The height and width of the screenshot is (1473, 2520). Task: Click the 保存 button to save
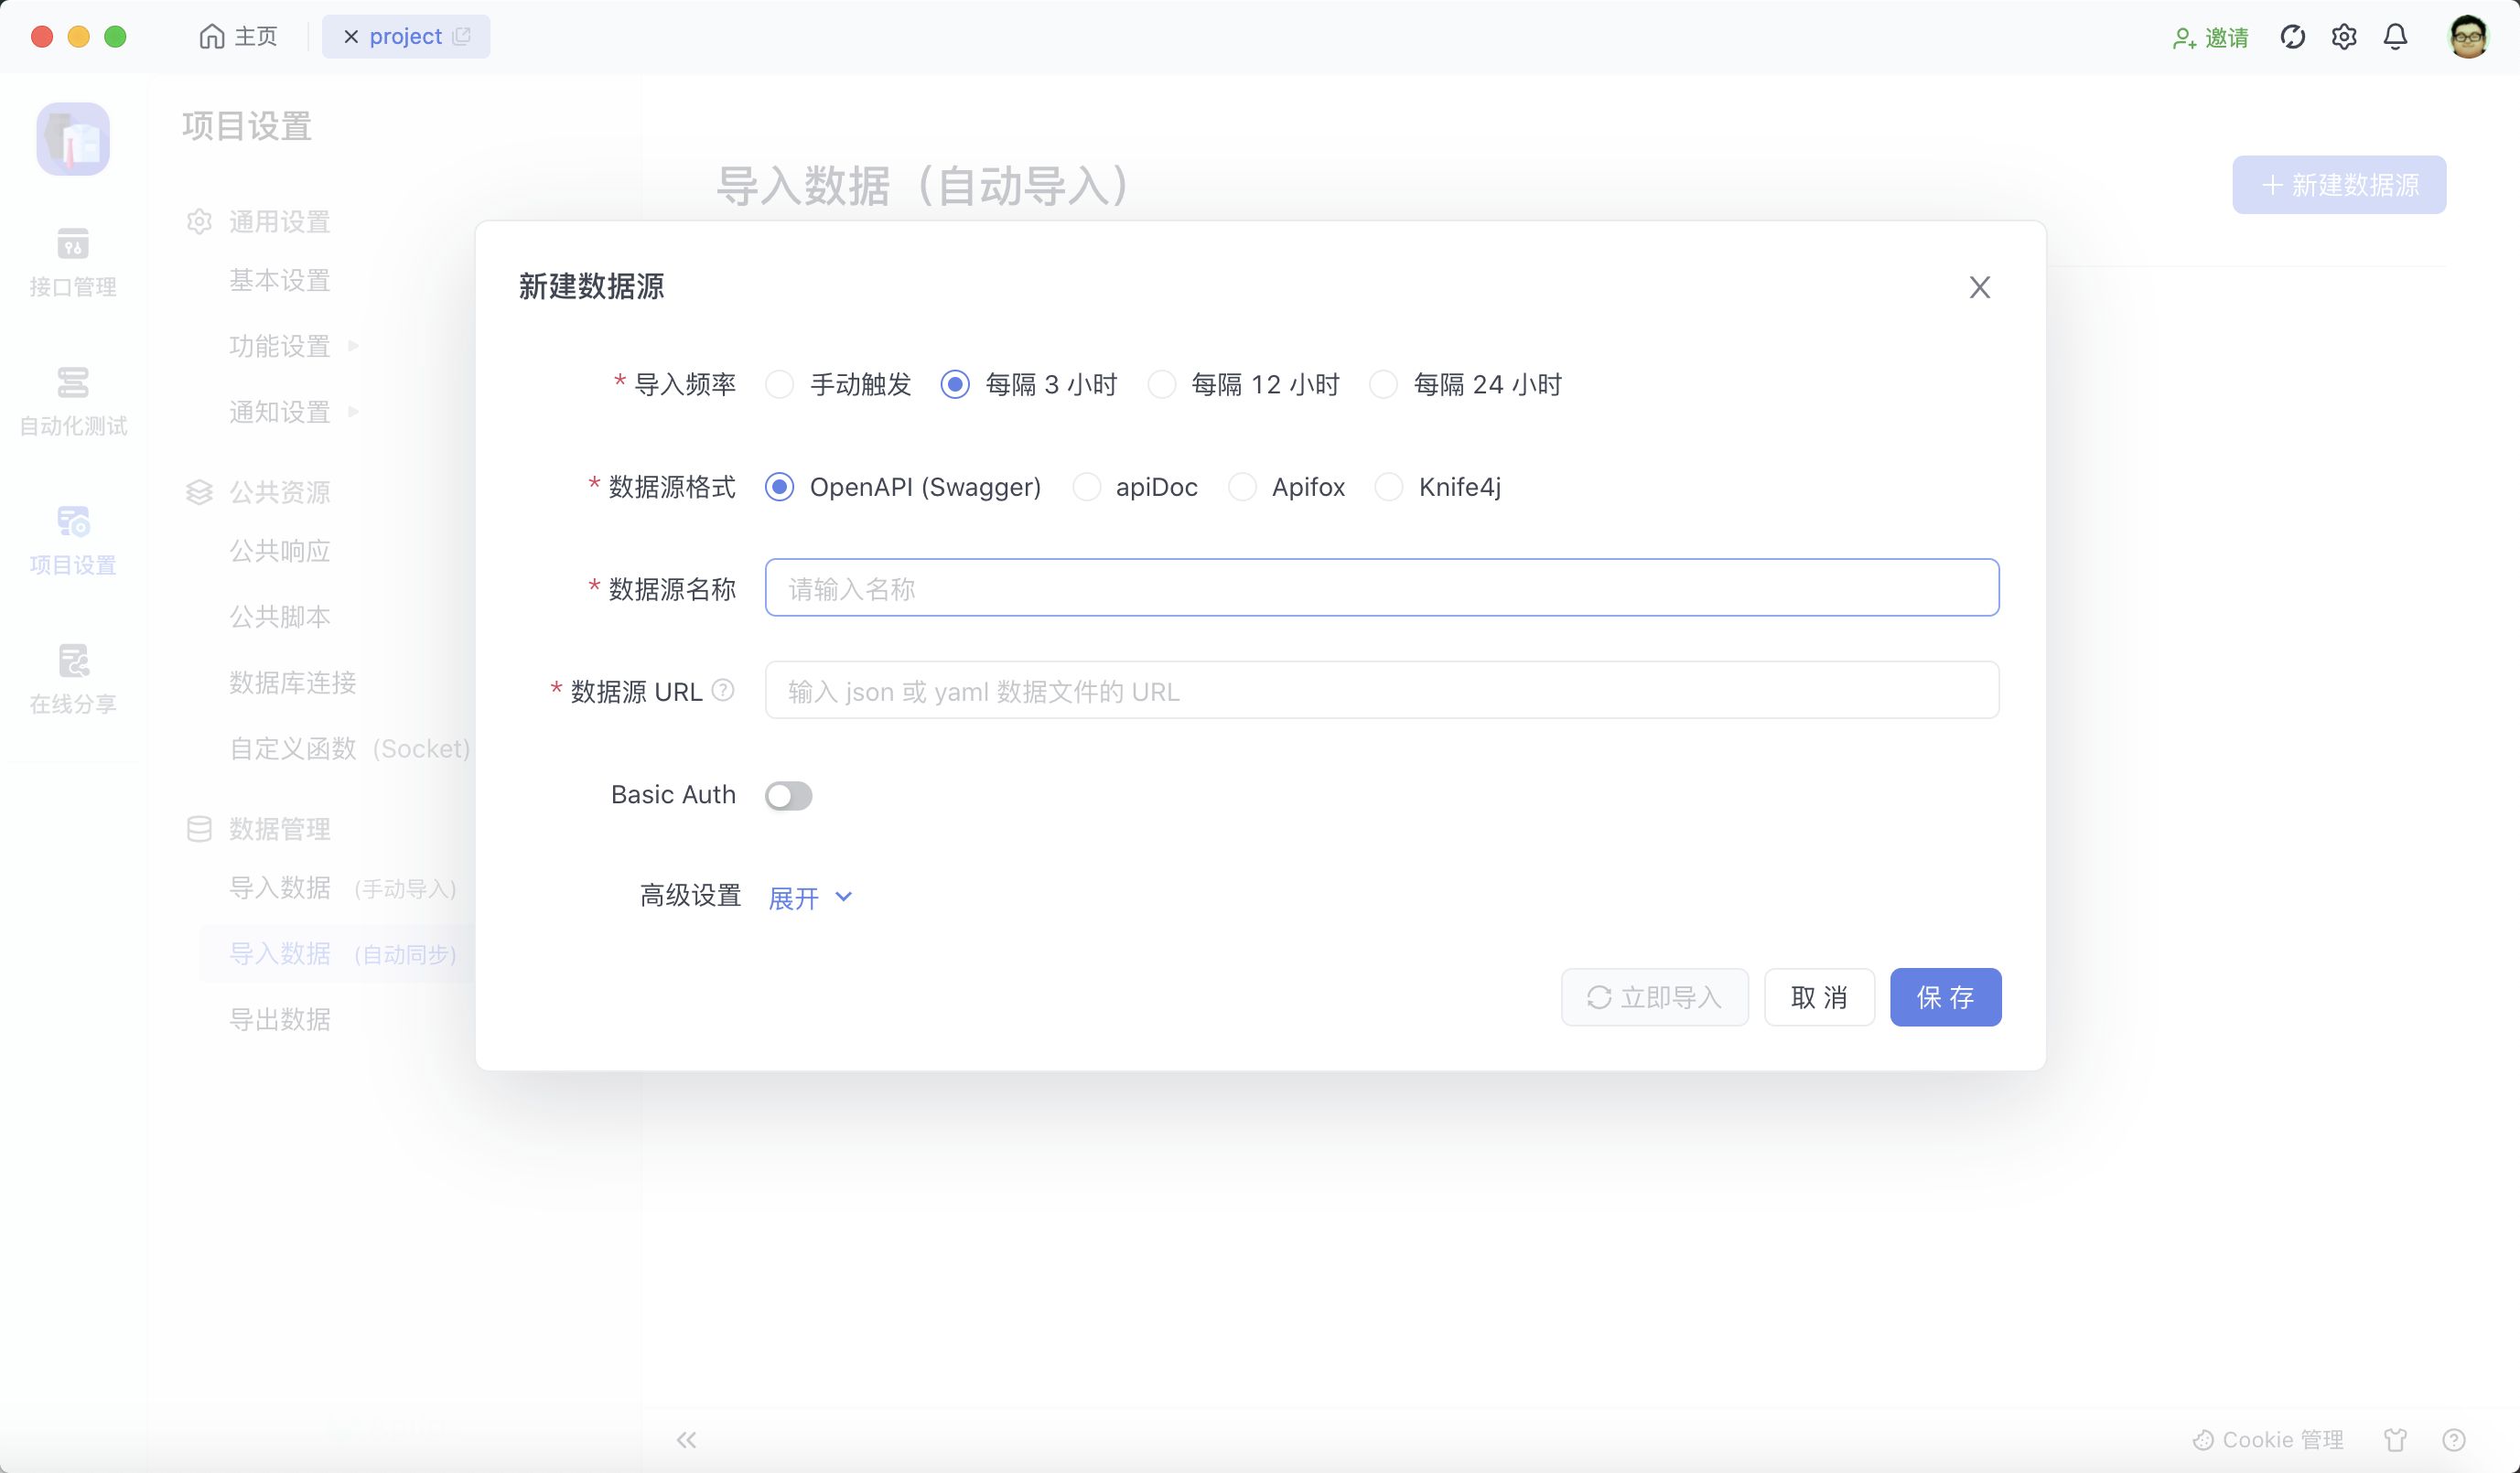(1944, 997)
